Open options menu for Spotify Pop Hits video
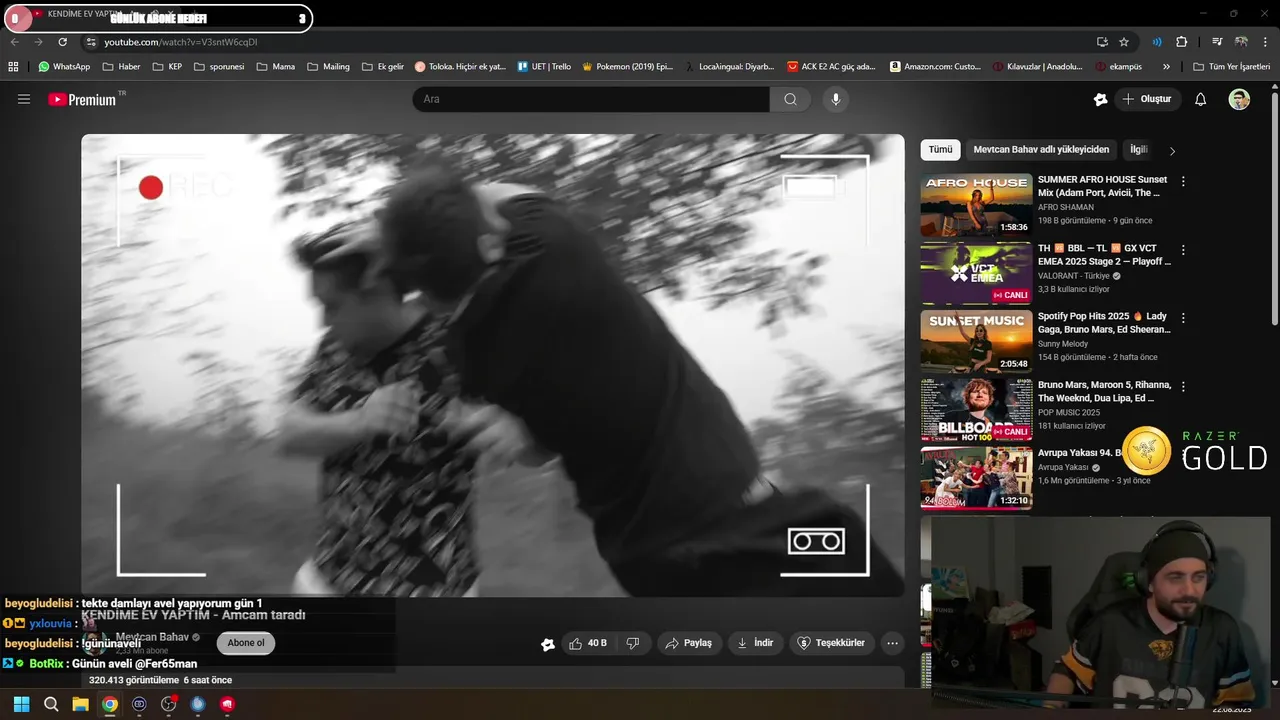 click(1183, 318)
